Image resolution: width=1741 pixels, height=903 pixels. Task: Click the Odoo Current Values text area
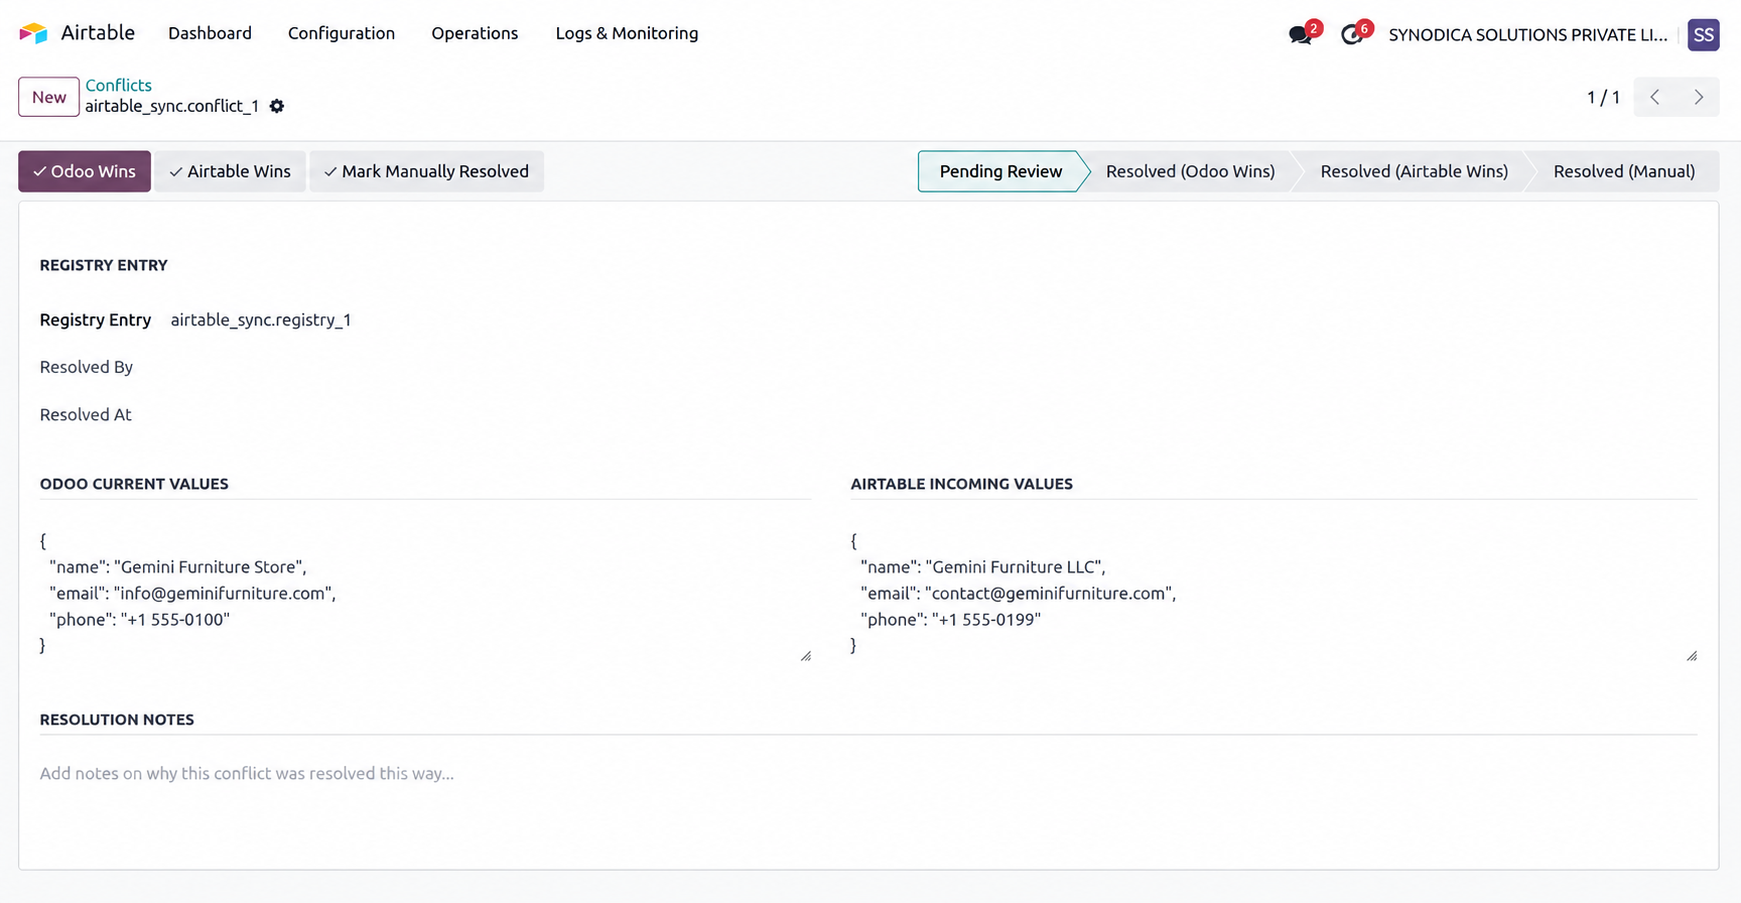425,594
